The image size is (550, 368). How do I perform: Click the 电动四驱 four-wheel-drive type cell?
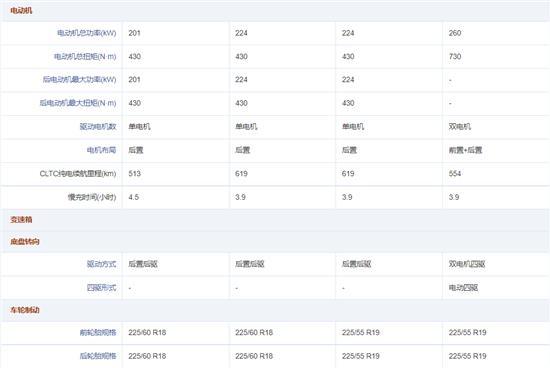(463, 288)
